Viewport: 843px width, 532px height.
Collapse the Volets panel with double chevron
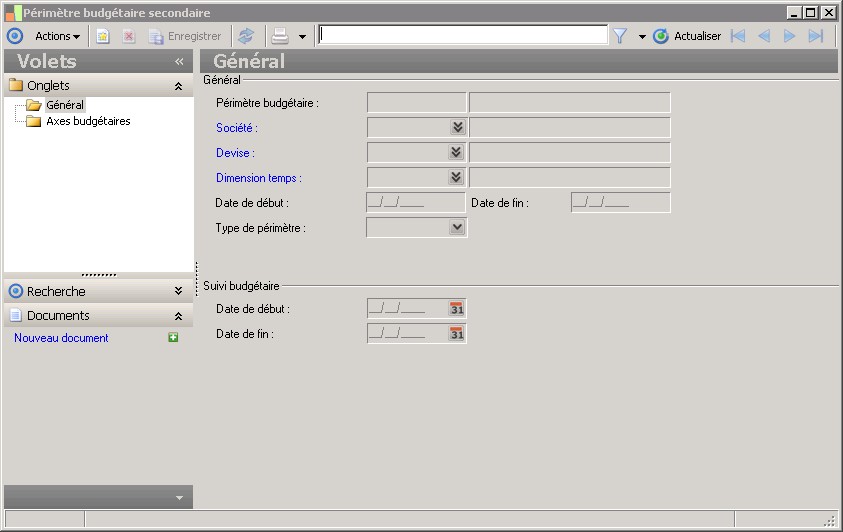pyautogui.click(x=179, y=62)
